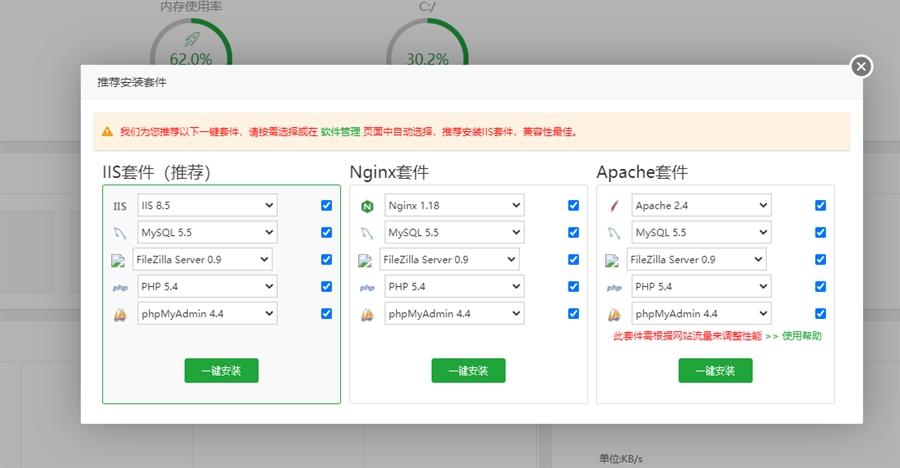The height and width of the screenshot is (468, 900).
Task: Click the IIS logo icon in IIS suite
Action: click(120, 206)
